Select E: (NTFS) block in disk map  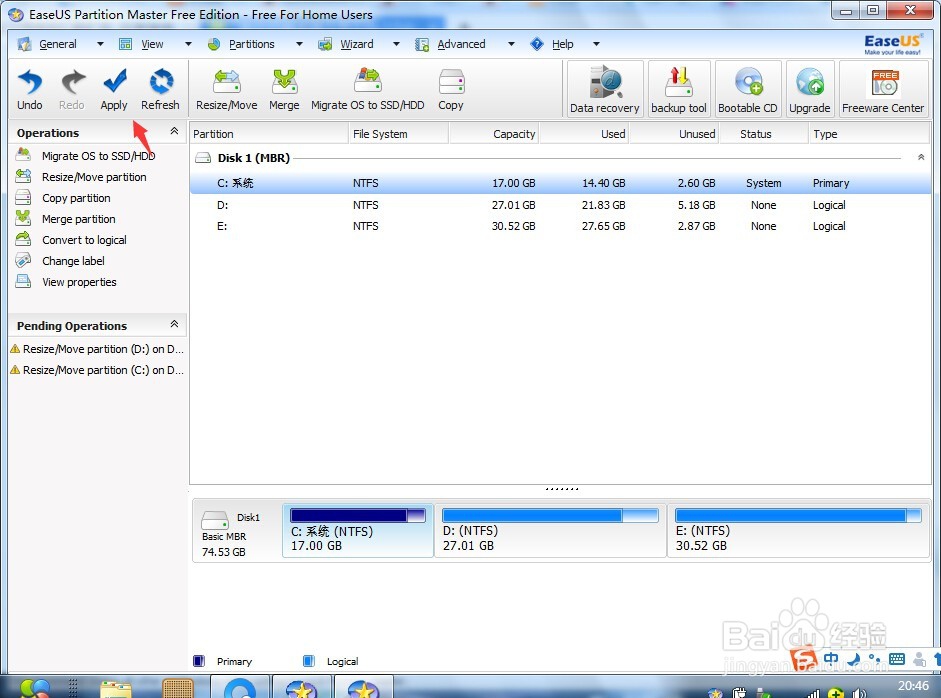tap(799, 531)
